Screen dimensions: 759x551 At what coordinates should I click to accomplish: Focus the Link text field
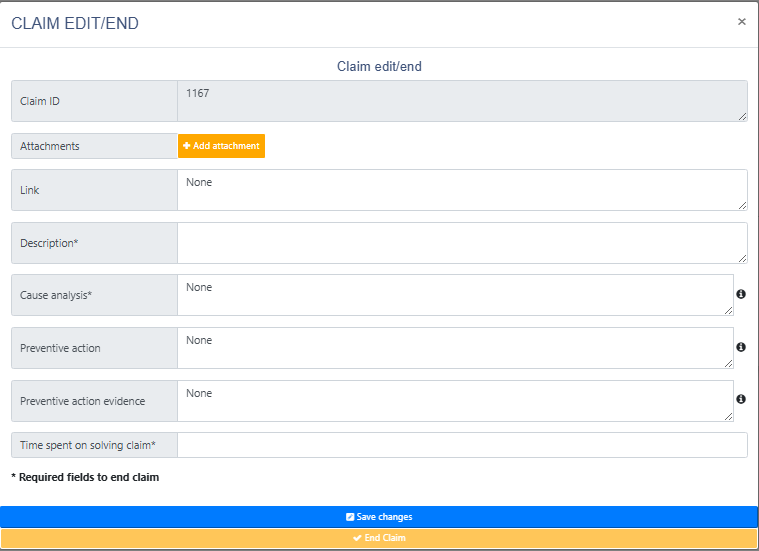coord(461,190)
